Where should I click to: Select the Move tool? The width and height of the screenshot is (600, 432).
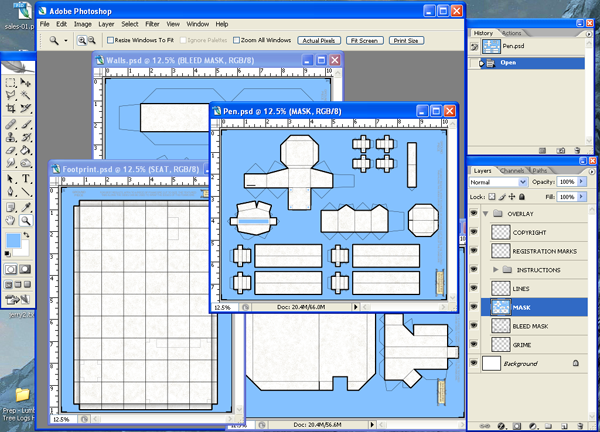pyautogui.click(x=25, y=82)
